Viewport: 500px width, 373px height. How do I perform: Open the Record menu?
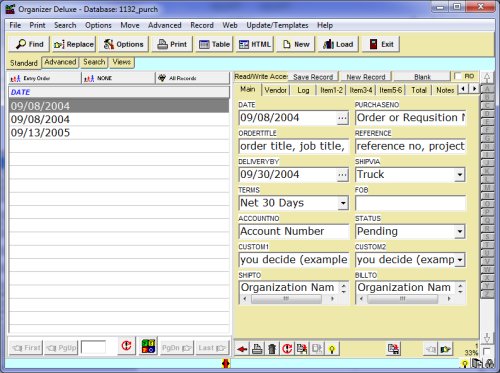coord(202,25)
